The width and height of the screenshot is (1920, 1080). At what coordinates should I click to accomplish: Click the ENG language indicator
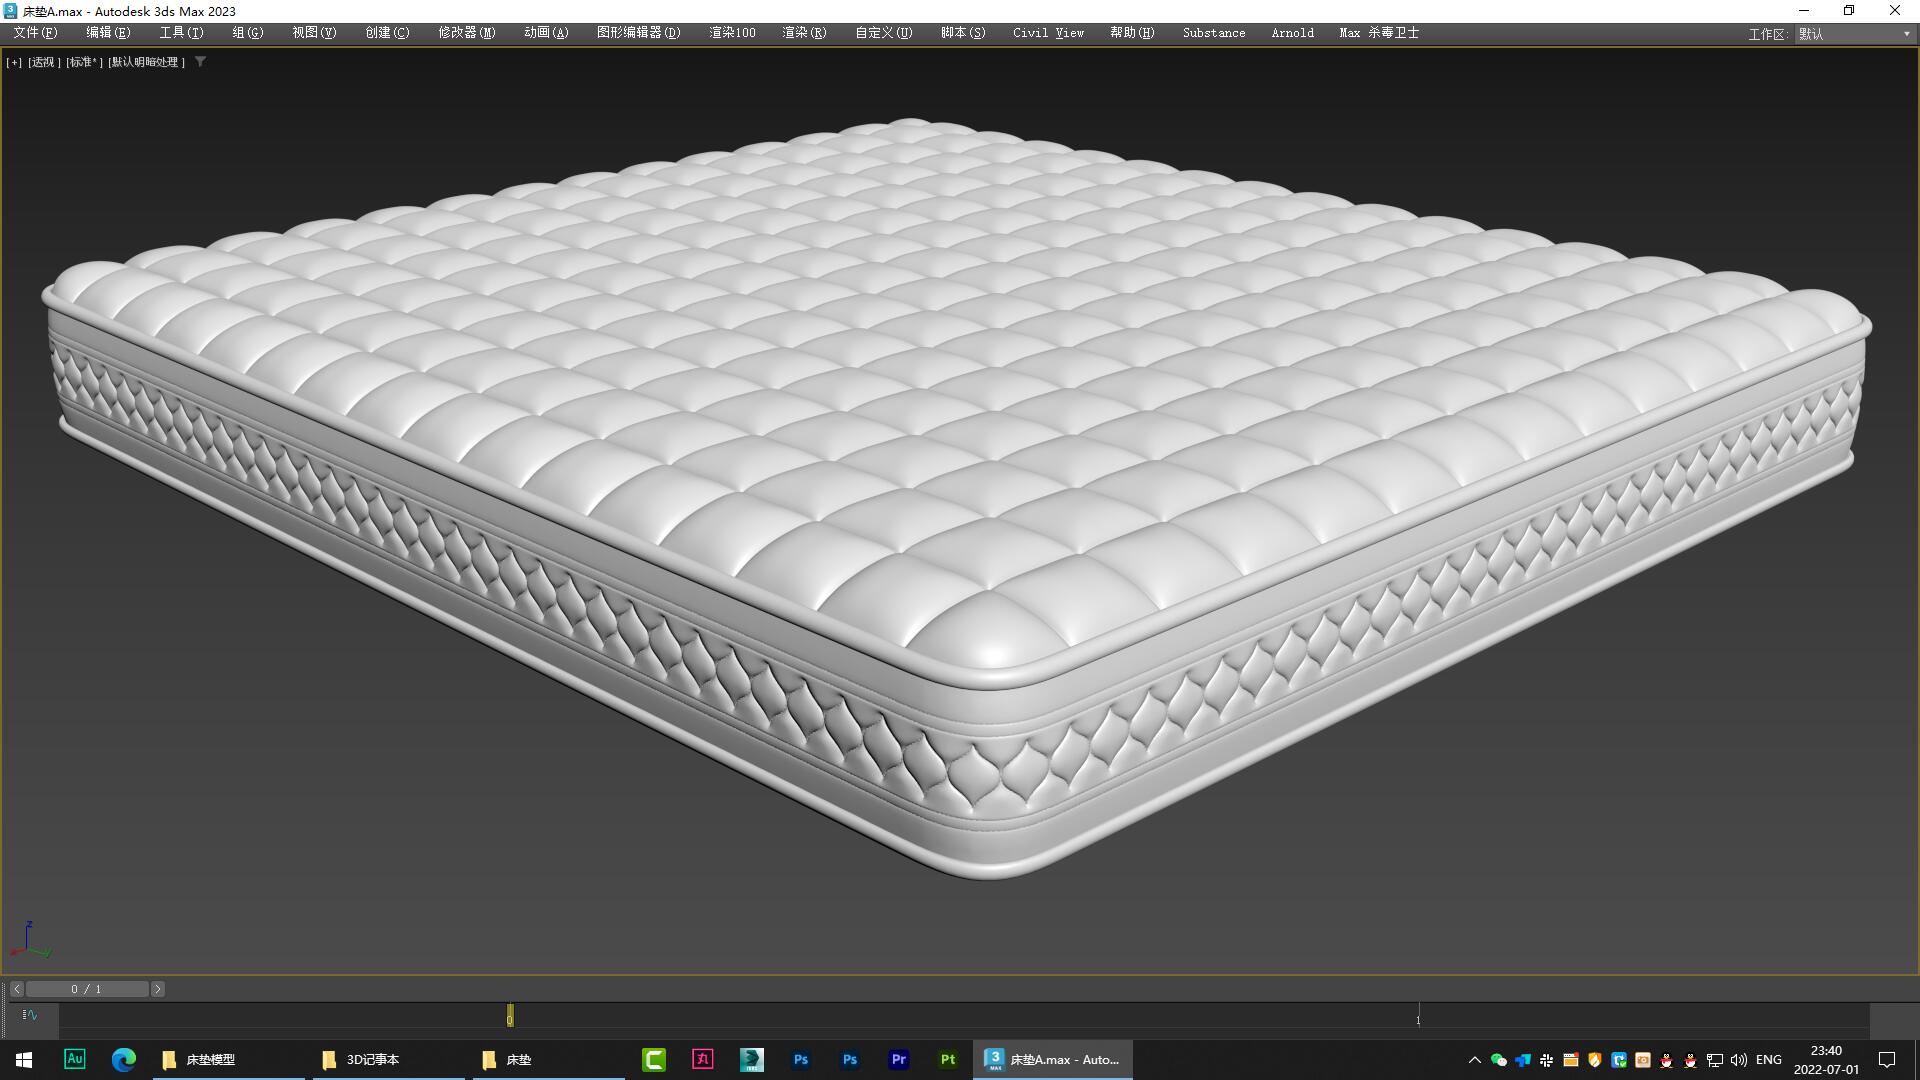pos(1769,1060)
